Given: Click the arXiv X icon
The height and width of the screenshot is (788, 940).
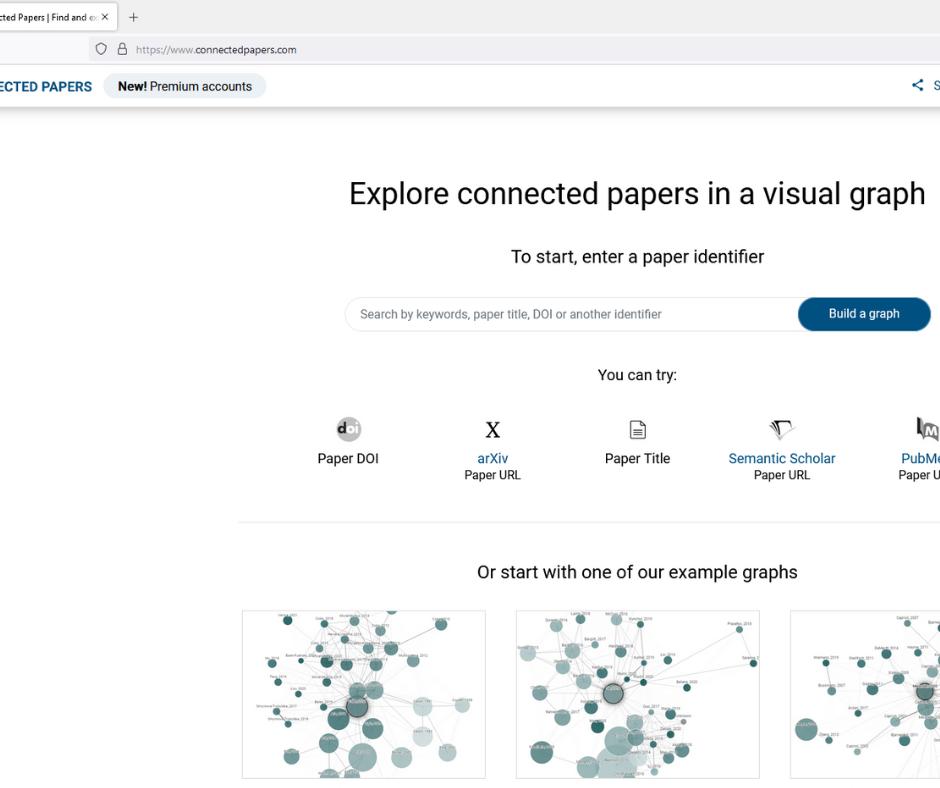Looking at the screenshot, I should tap(493, 429).
